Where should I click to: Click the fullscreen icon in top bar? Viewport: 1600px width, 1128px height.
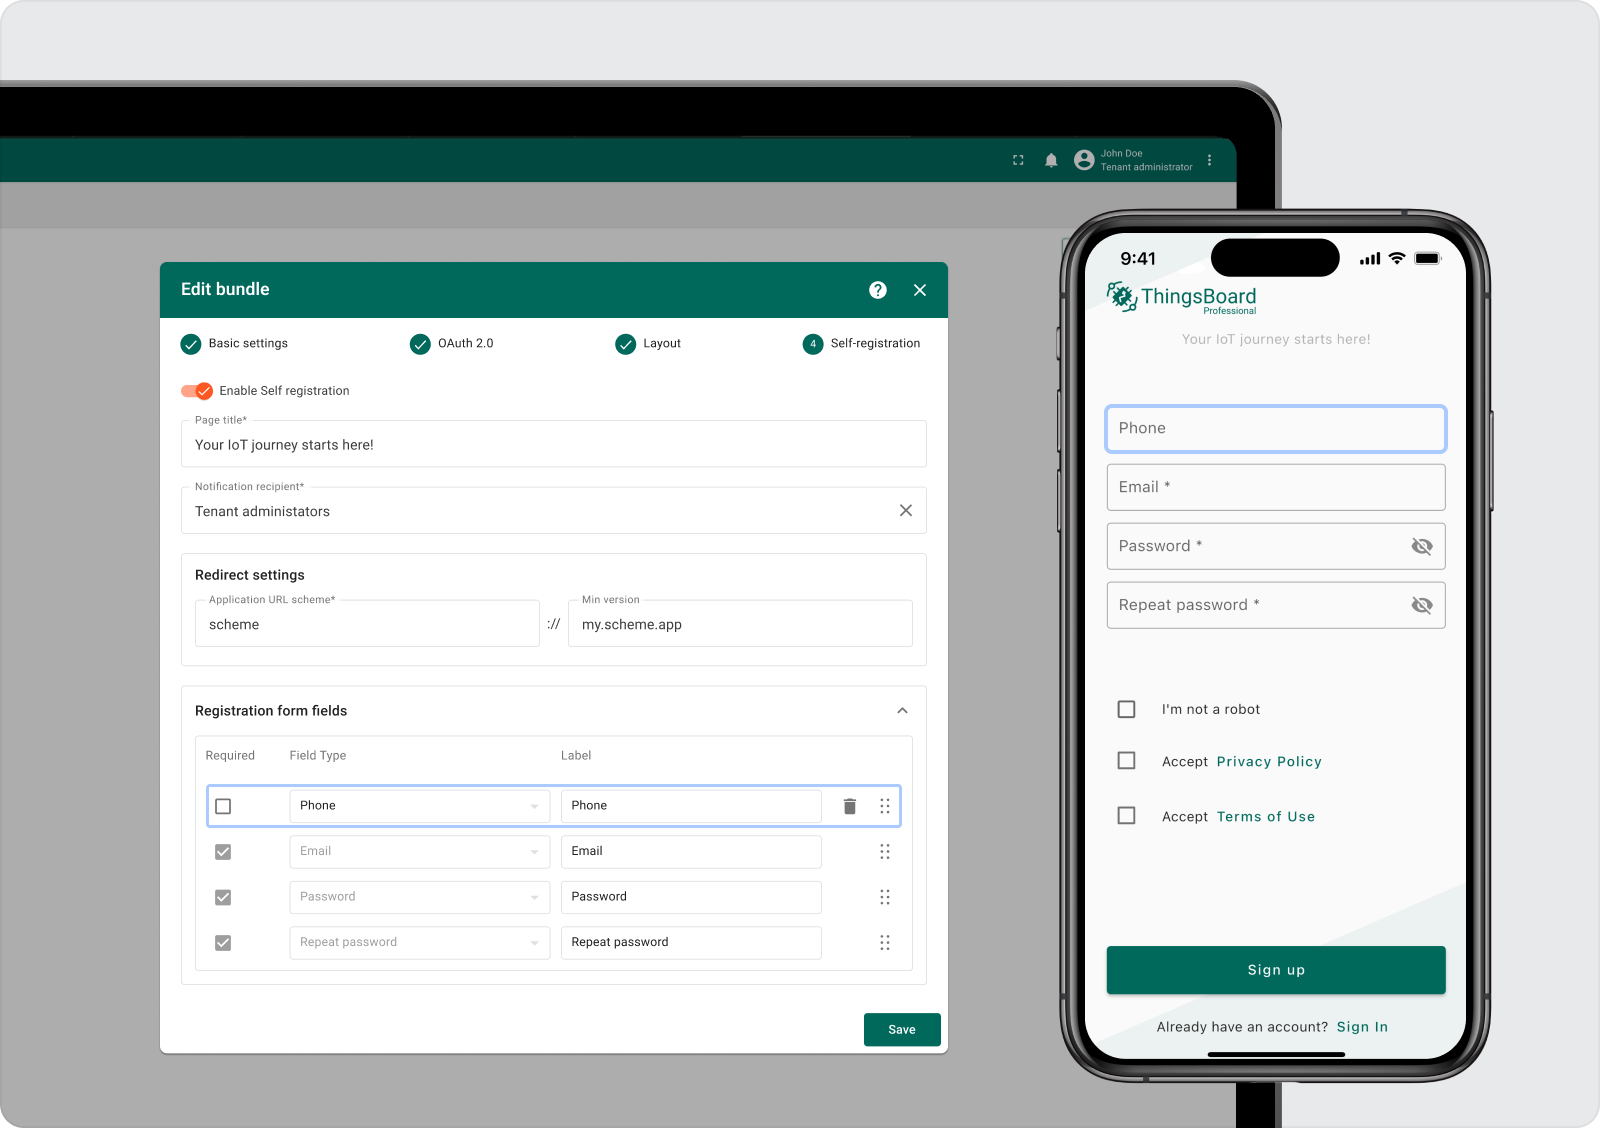tap(1018, 160)
